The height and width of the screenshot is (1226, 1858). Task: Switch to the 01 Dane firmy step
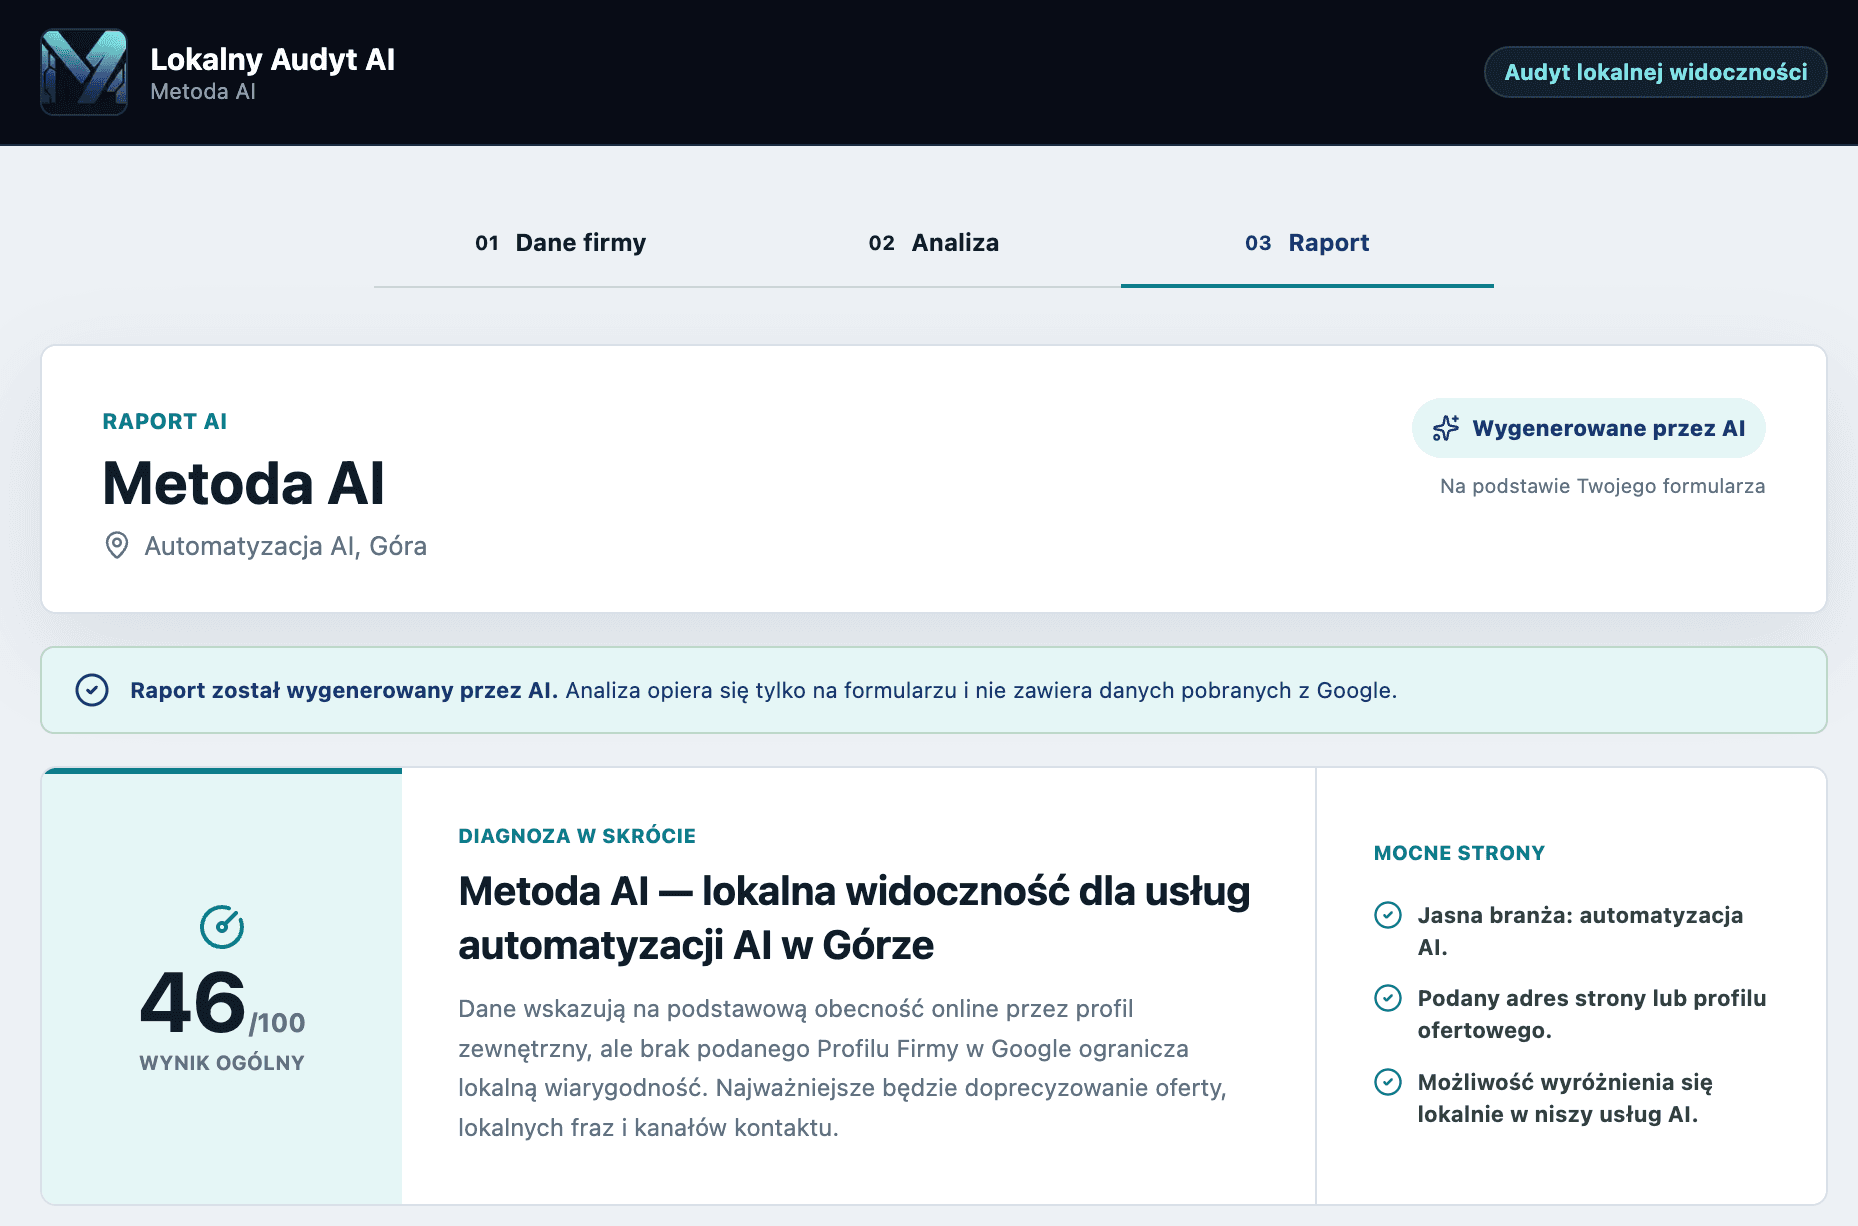pyautogui.click(x=560, y=243)
